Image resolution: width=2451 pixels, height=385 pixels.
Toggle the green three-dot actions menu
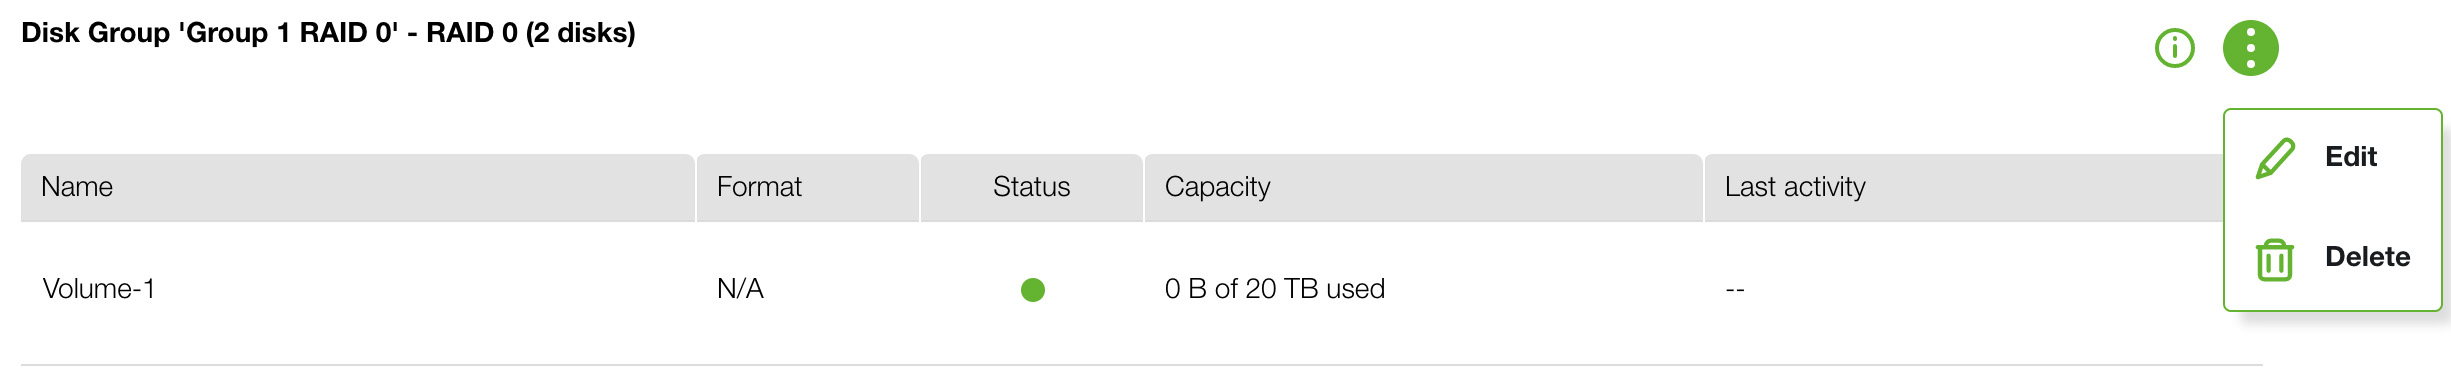click(2250, 48)
